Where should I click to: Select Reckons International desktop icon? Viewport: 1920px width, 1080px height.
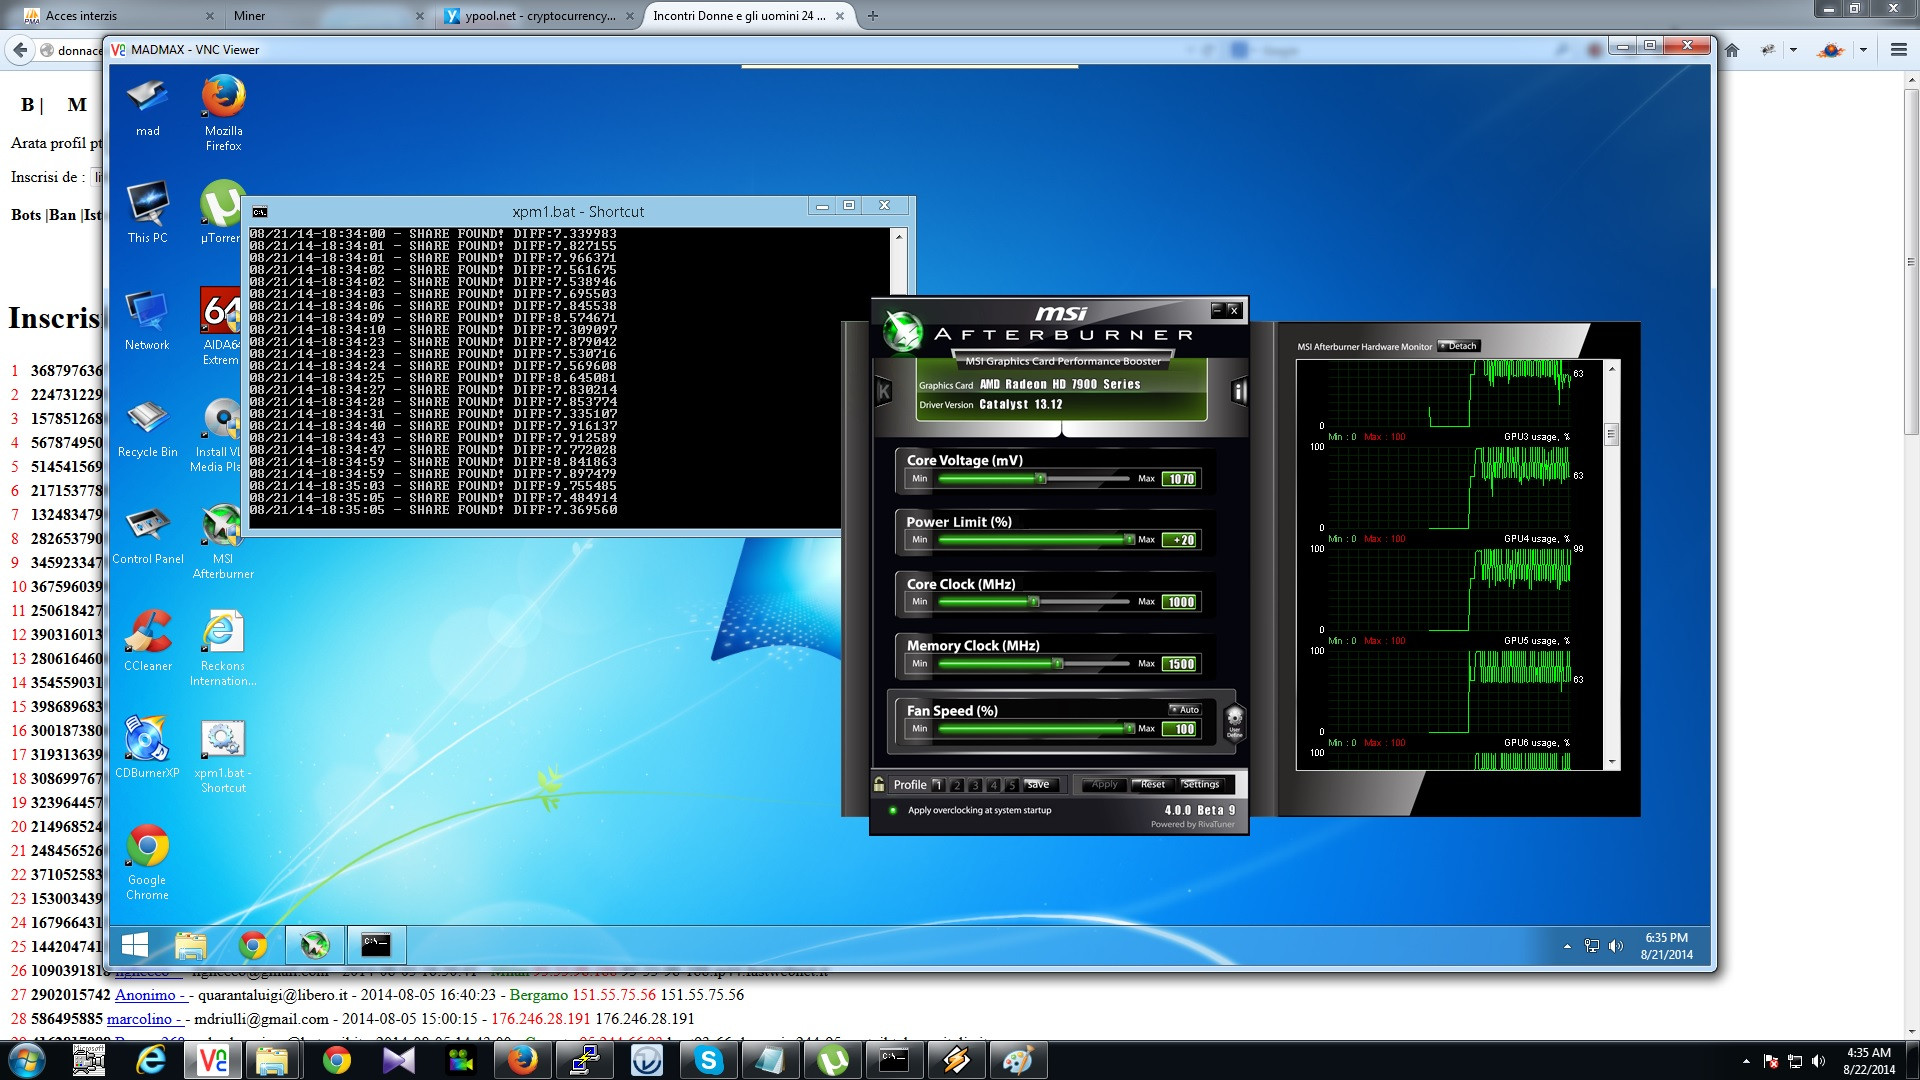223,648
